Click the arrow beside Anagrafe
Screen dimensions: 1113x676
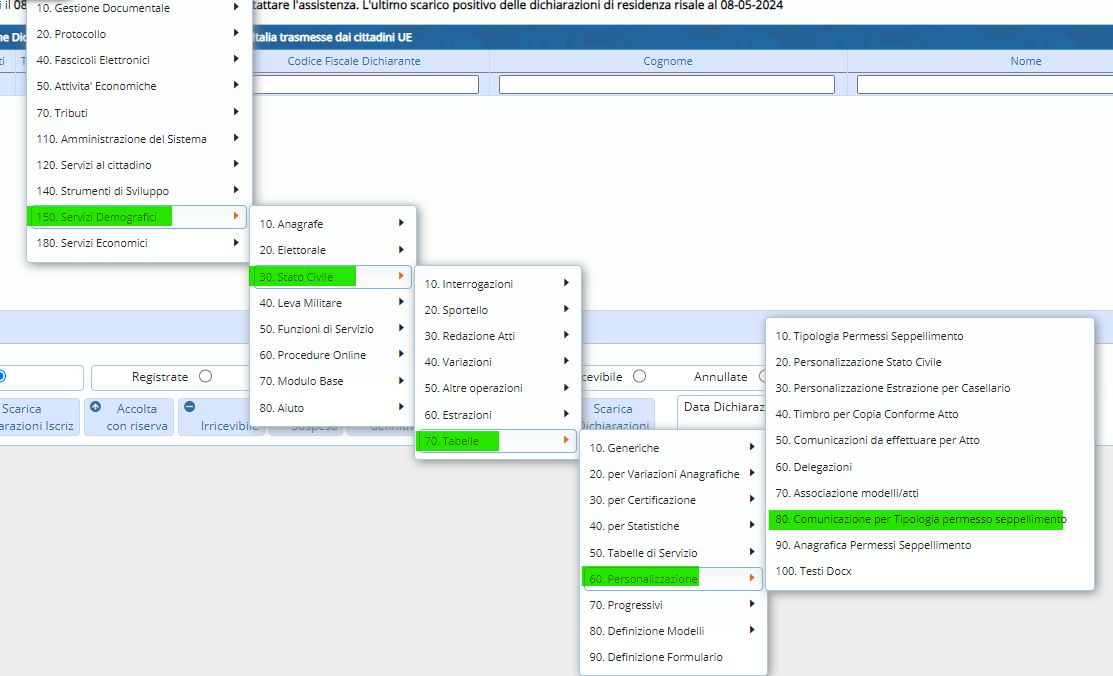pyautogui.click(x=400, y=224)
